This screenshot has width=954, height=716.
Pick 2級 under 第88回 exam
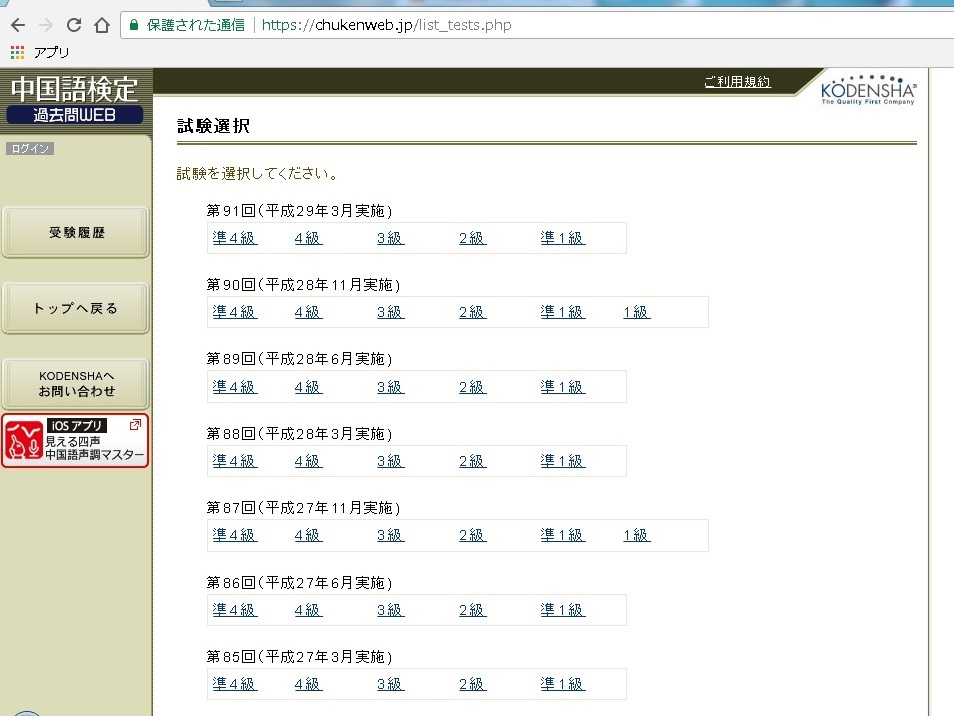472,461
